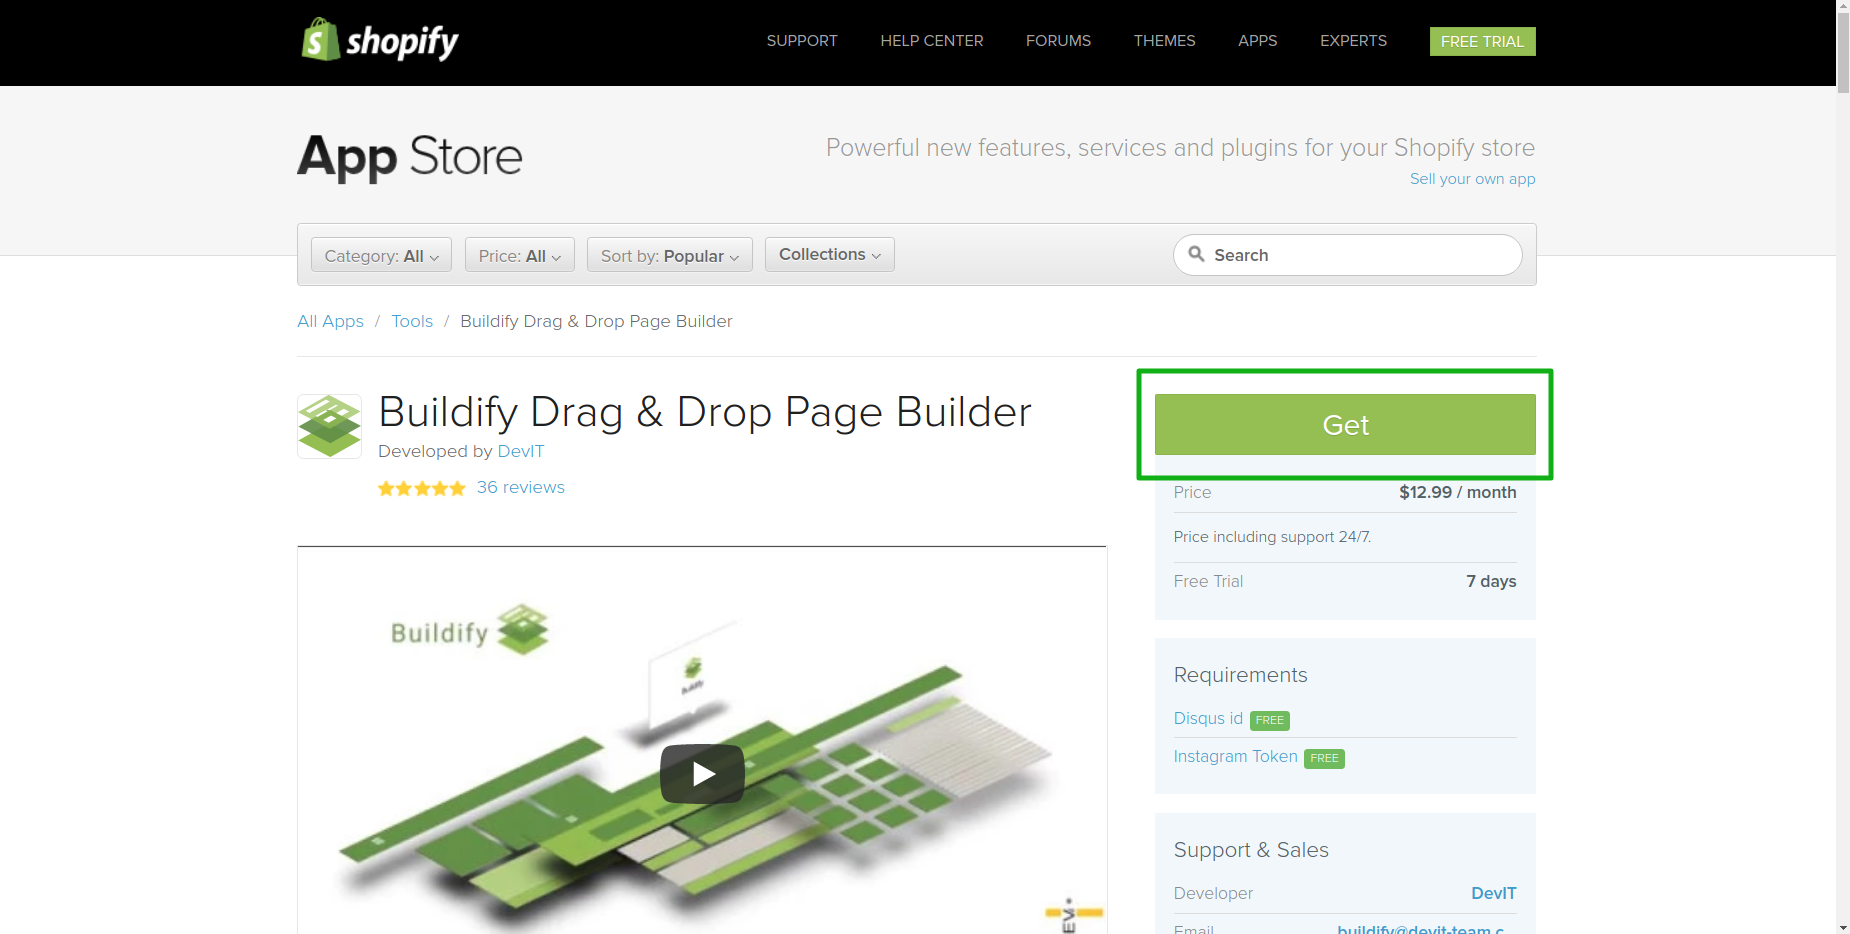Screen dimensions: 1850x934
Task: Open the Themes menu item
Action: pyautogui.click(x=1164, y=41)
